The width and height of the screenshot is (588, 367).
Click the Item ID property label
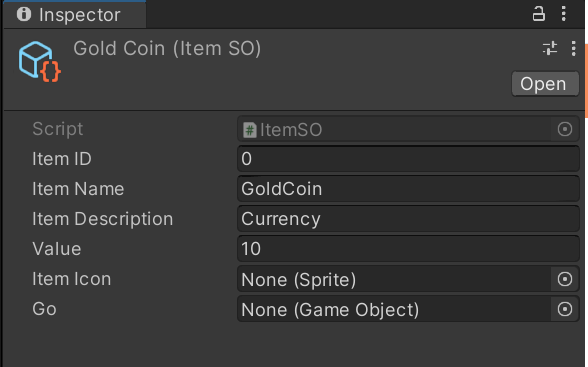pyautogui.click(x=62, y=159)
